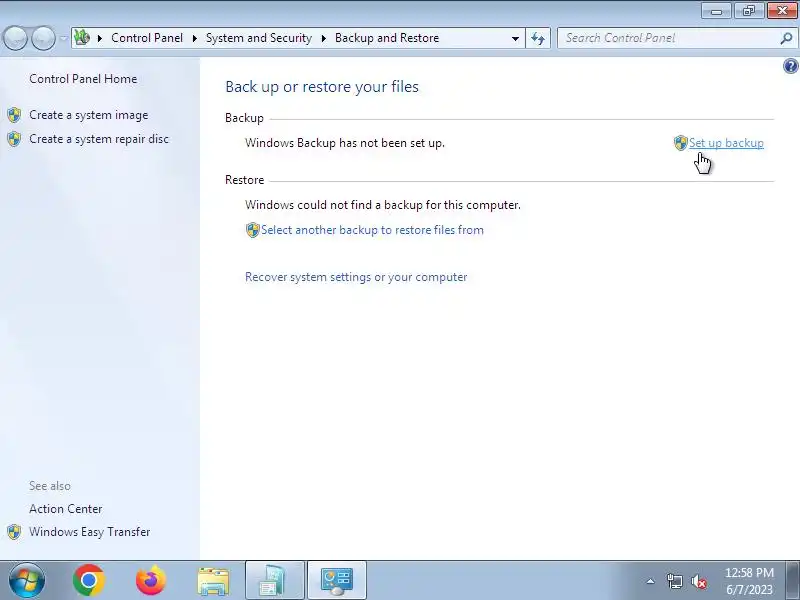Click the Control Panel breadcrumb
Viewport: 800px width, 600px height.
point(147,38)
